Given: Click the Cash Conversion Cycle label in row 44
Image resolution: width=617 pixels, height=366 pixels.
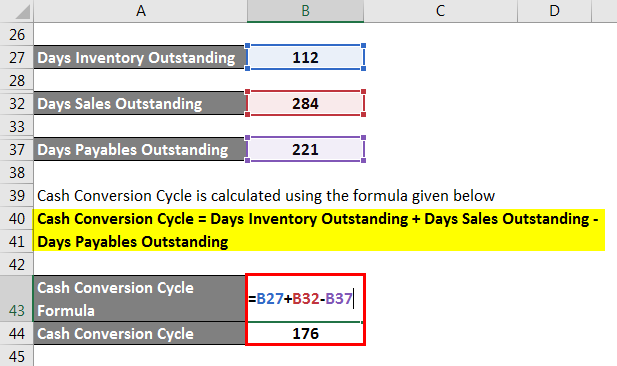Looking at the screenshot, I should [x=140, y=334].
